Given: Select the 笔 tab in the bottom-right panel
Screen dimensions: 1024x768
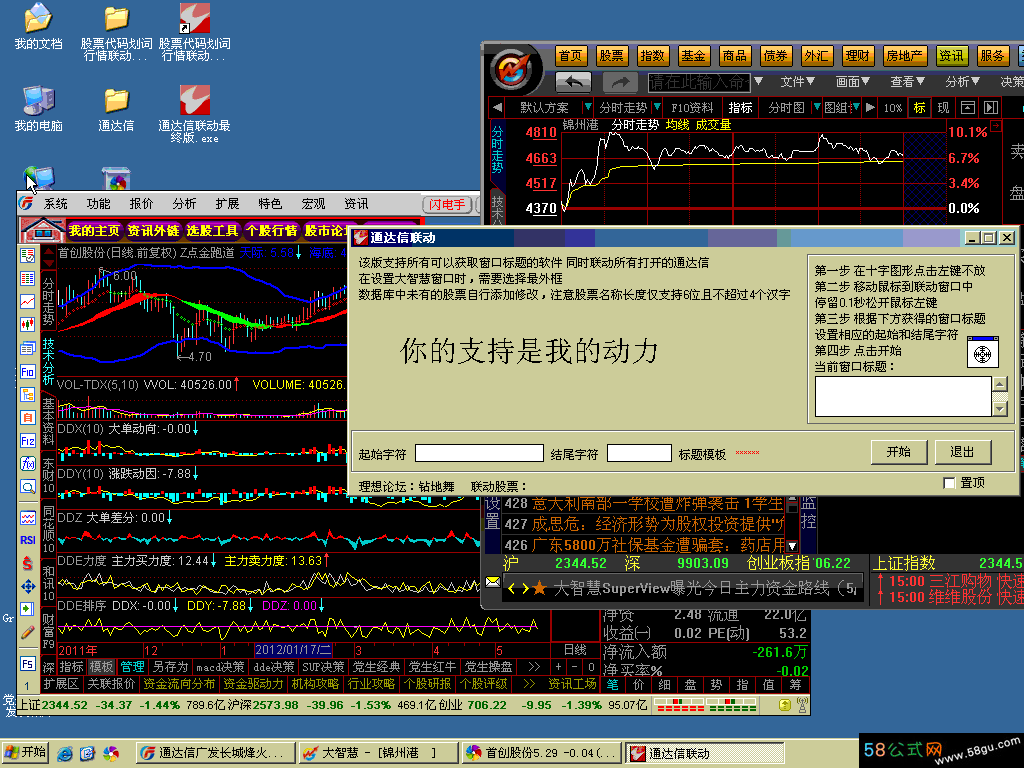Looking at the screenshot, I should [613, 684].
